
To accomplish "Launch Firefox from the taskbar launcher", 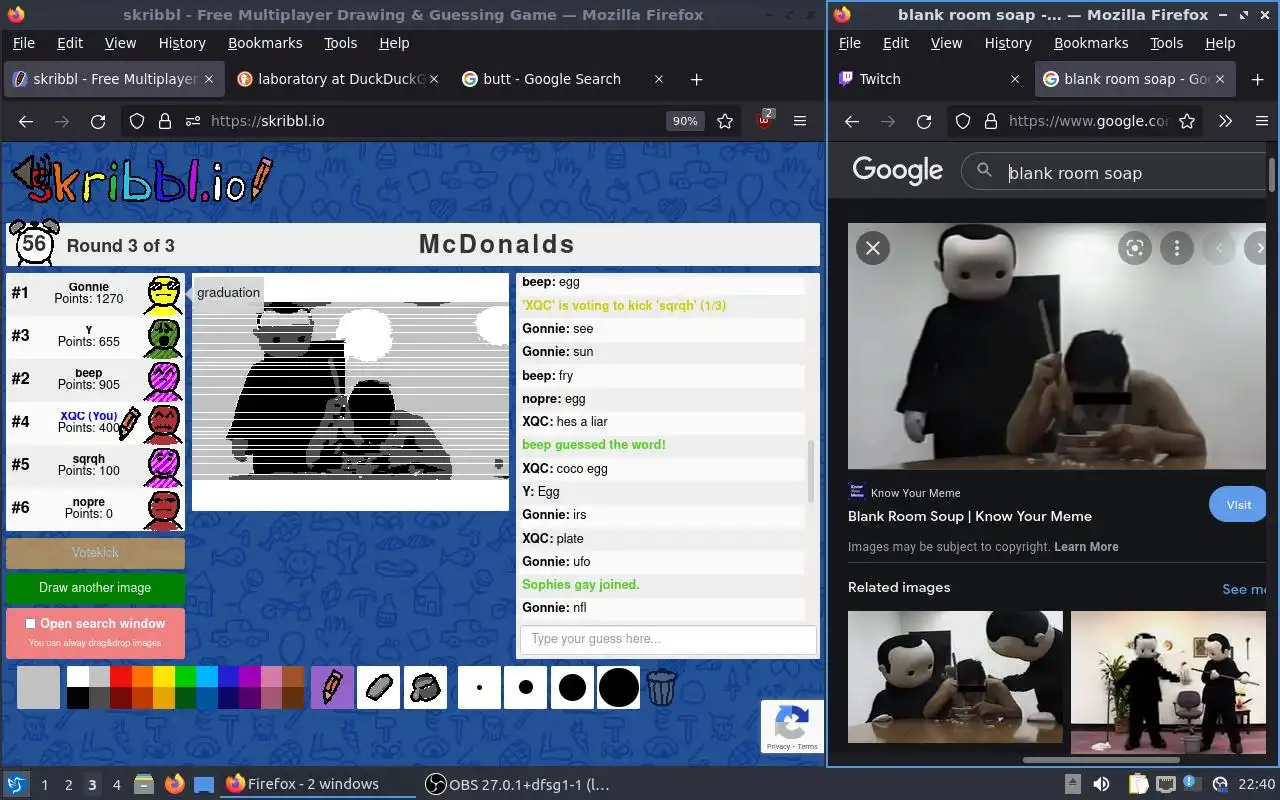I will [175, 784].
